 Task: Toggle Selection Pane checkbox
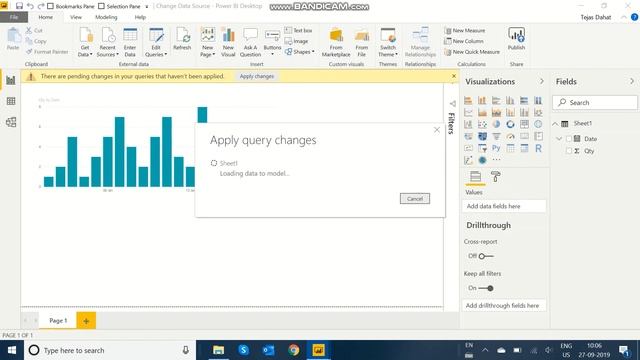pyautogui.click(x=102, y=6)
